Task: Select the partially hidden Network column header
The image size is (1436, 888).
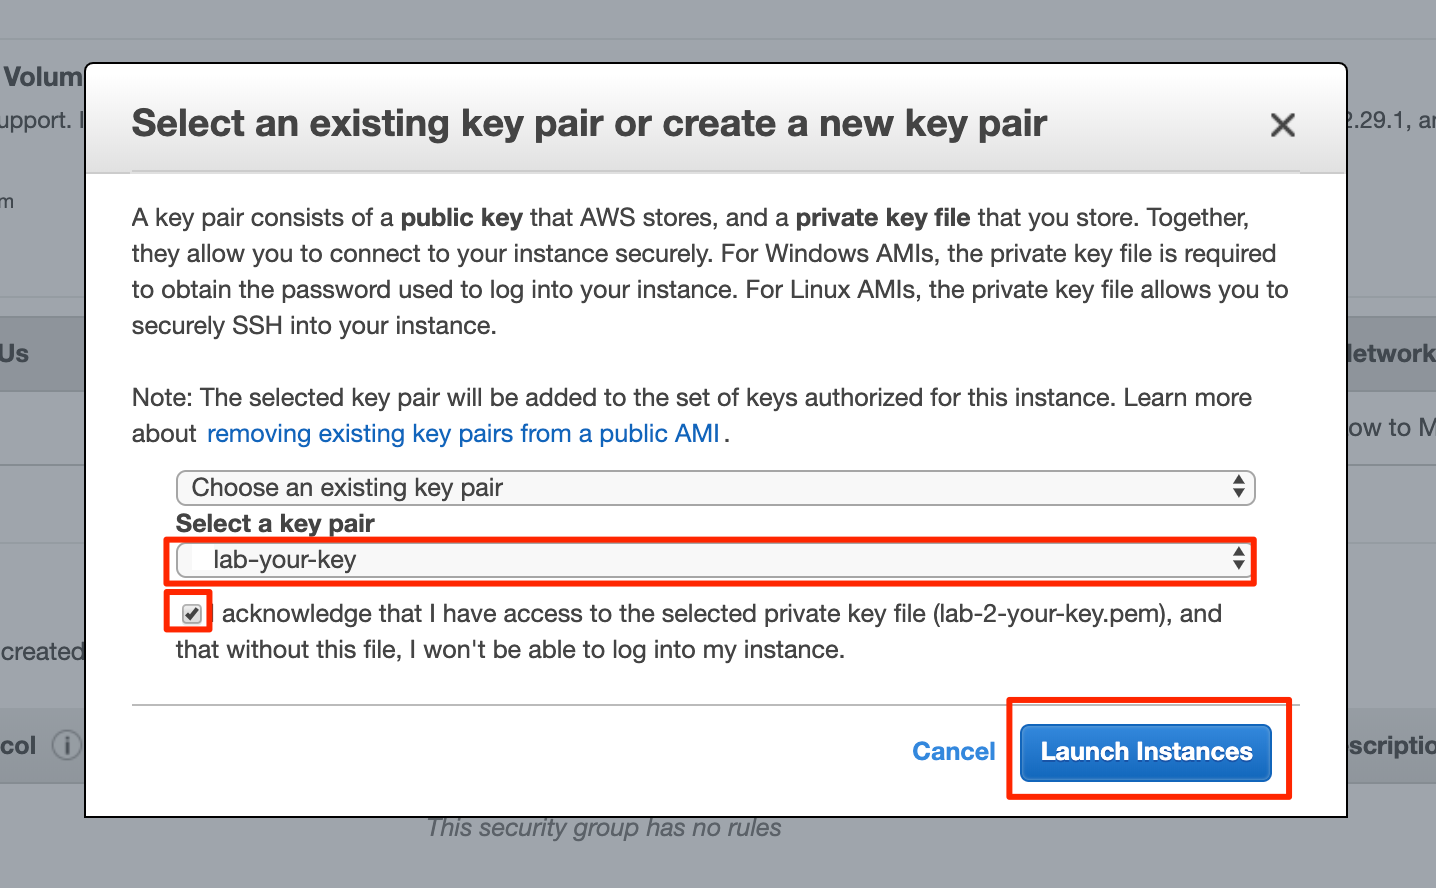Action: tap(1392, 353)
